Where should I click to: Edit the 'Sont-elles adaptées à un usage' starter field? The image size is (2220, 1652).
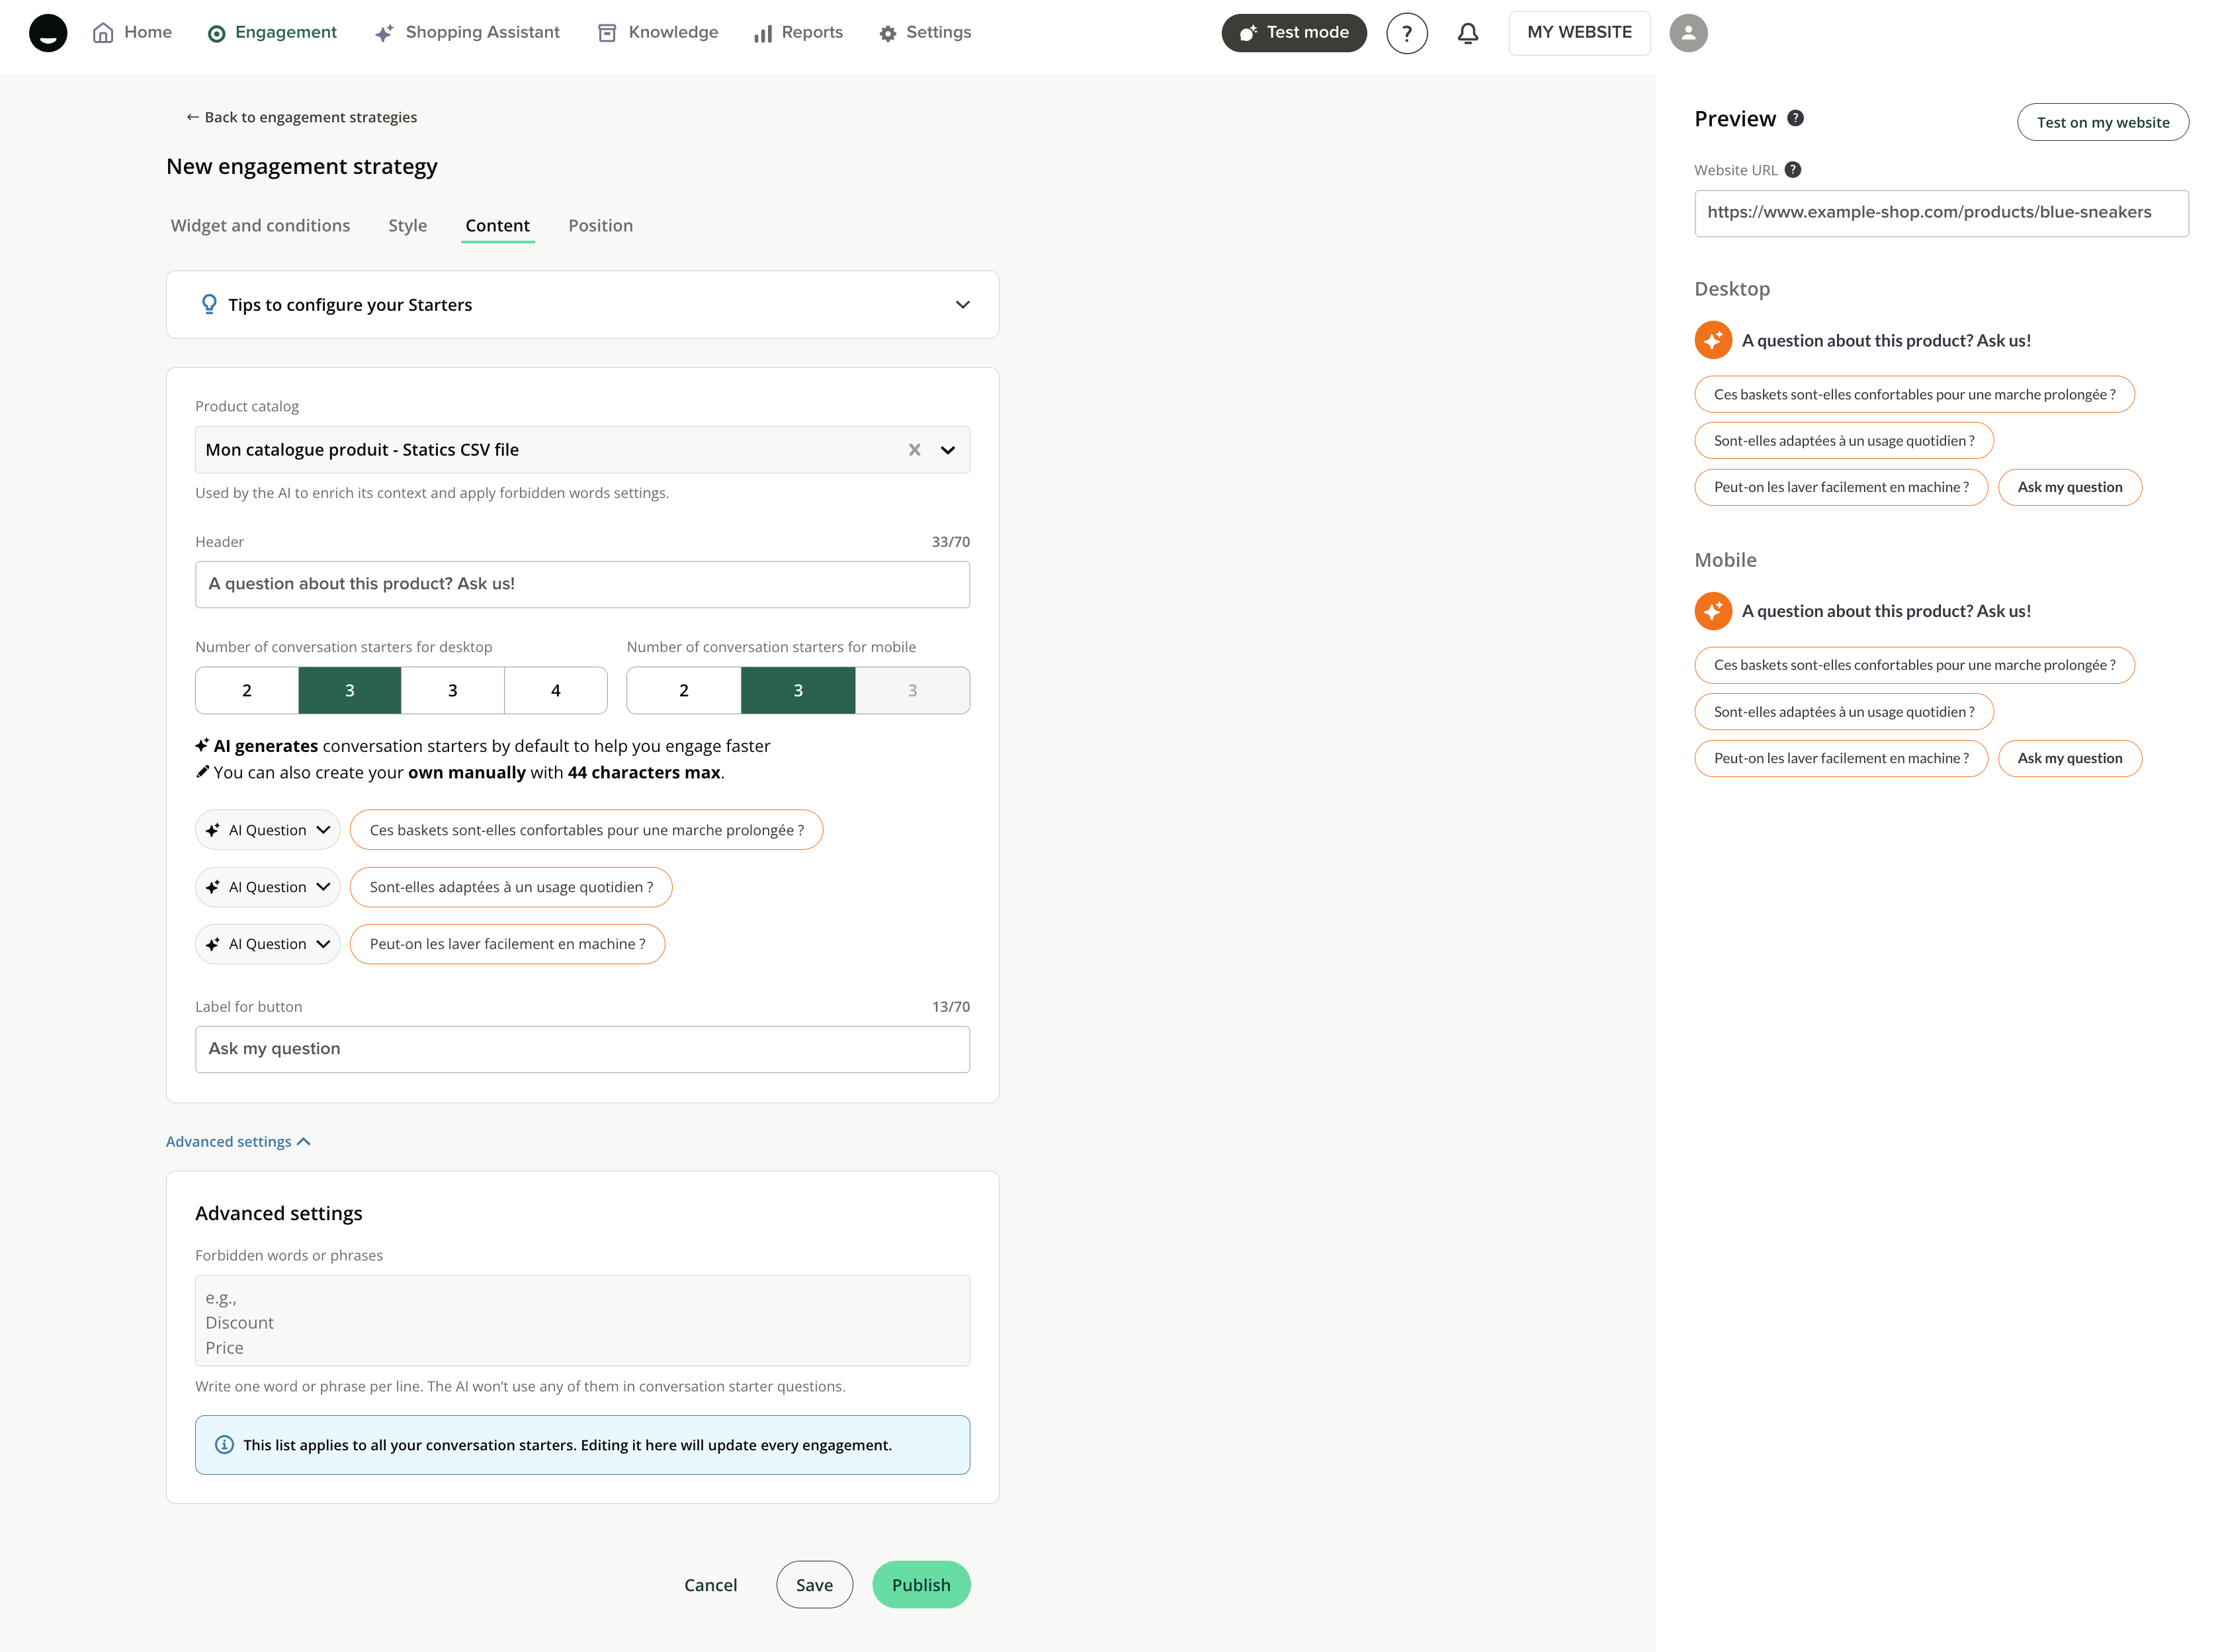pos(511,887)
